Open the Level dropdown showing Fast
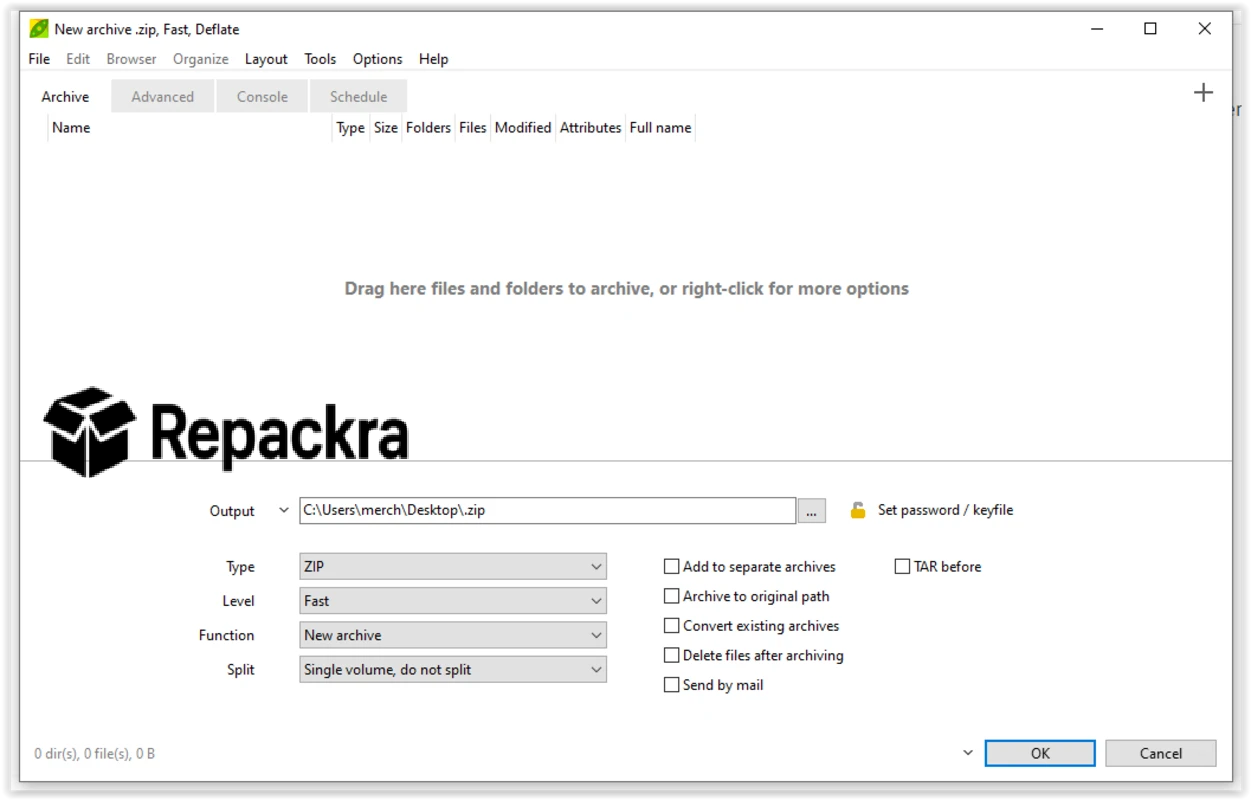This screenshot has height=800, width=1251. pyautogui.click(x=453, y=601)
